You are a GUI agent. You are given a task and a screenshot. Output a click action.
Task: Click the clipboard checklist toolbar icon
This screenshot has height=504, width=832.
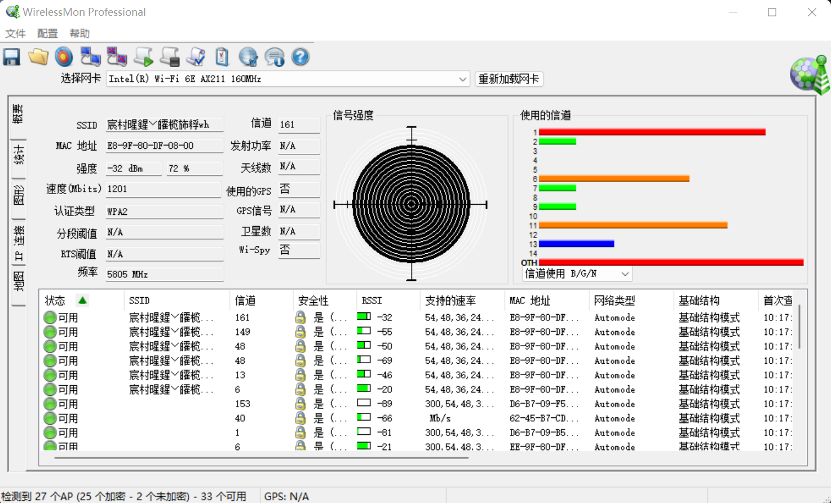tap(222, 57)
